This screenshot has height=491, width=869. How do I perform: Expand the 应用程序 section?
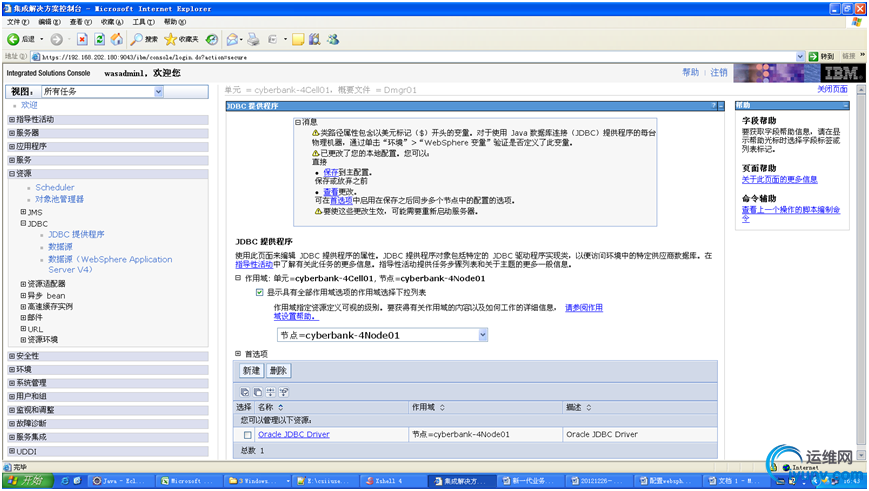click(12, 146)
